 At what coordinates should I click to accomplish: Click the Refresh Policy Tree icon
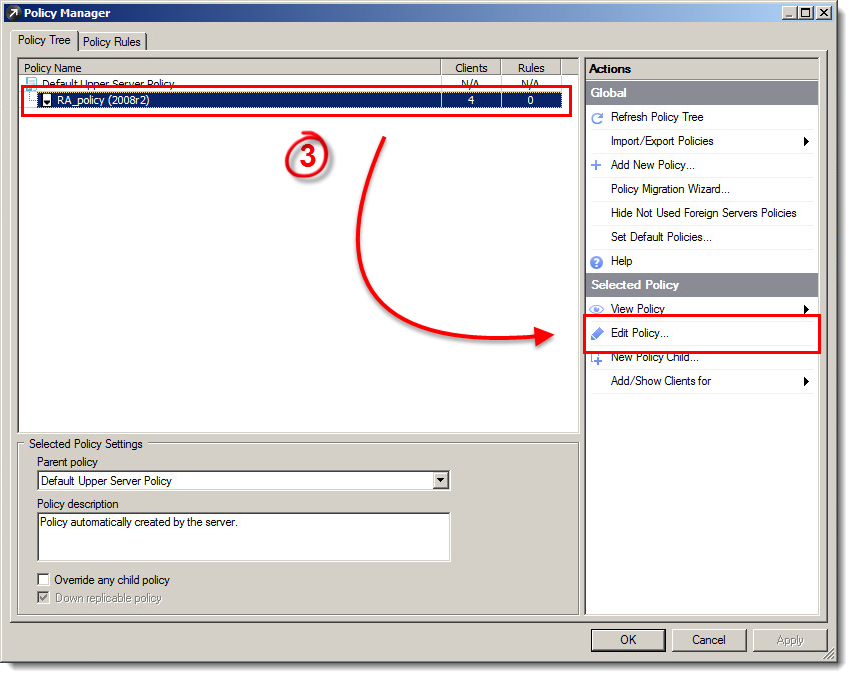click(x=598, y=117)
